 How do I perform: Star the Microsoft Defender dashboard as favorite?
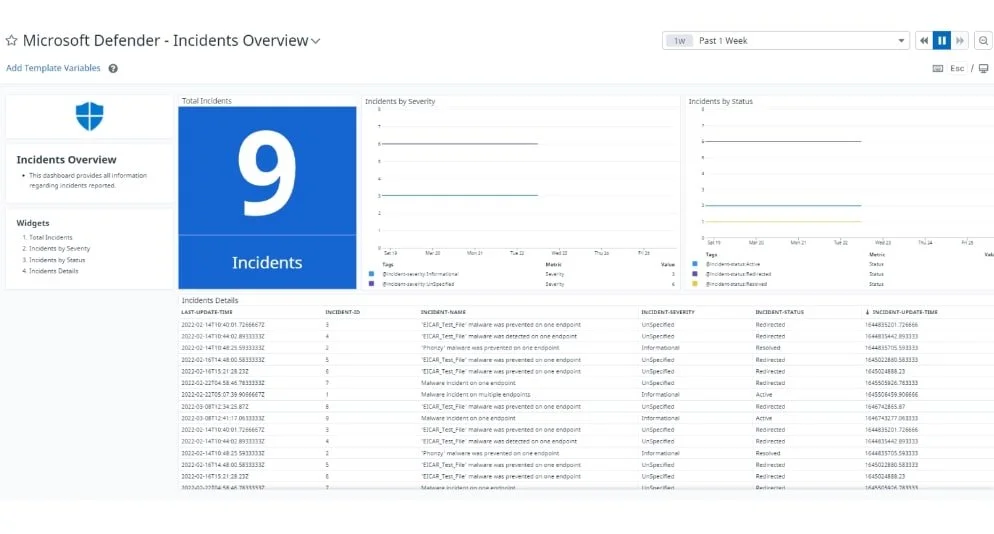click(x=11, y=41)
